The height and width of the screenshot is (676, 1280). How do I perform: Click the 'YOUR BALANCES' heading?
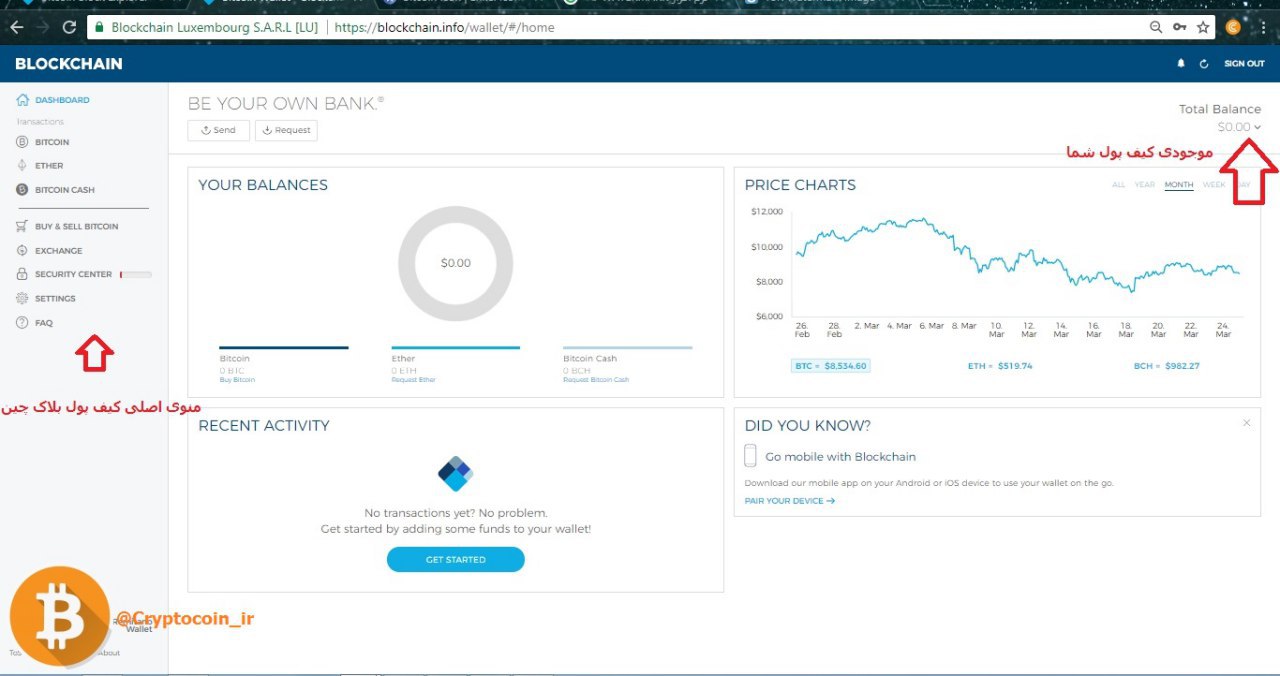pos(263,185)
